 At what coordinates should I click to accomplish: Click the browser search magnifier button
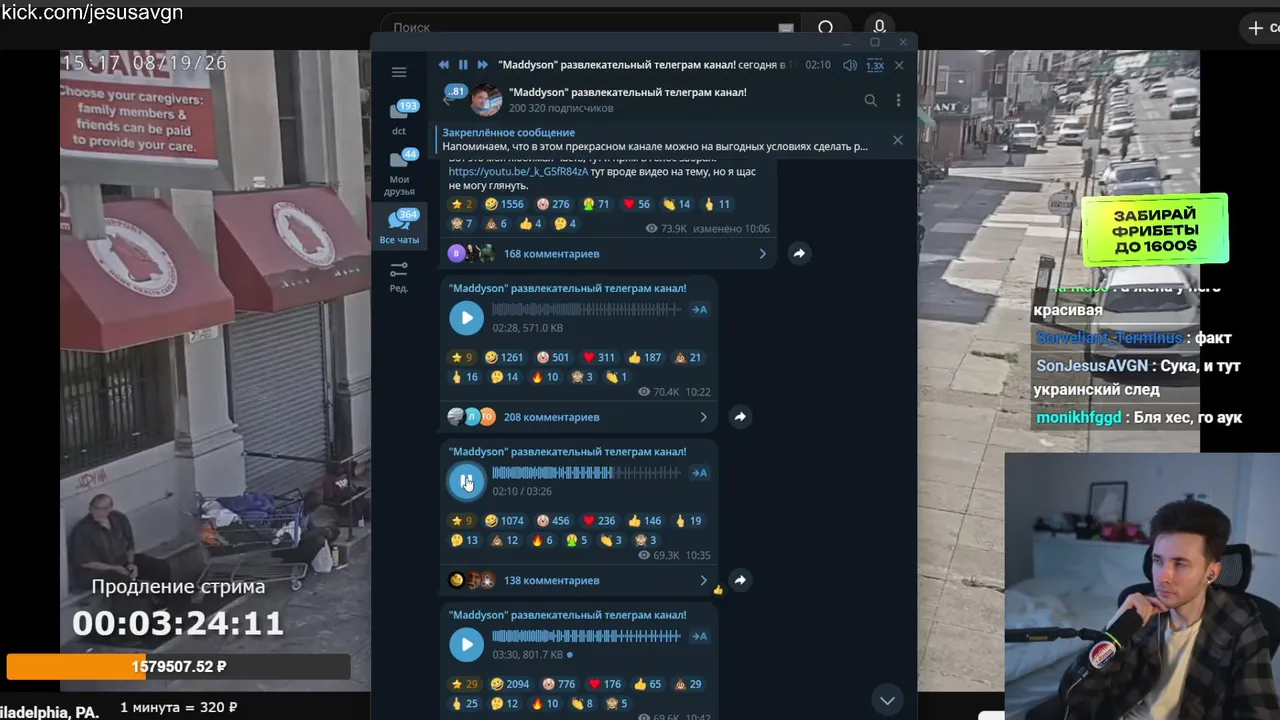point(826,28)
